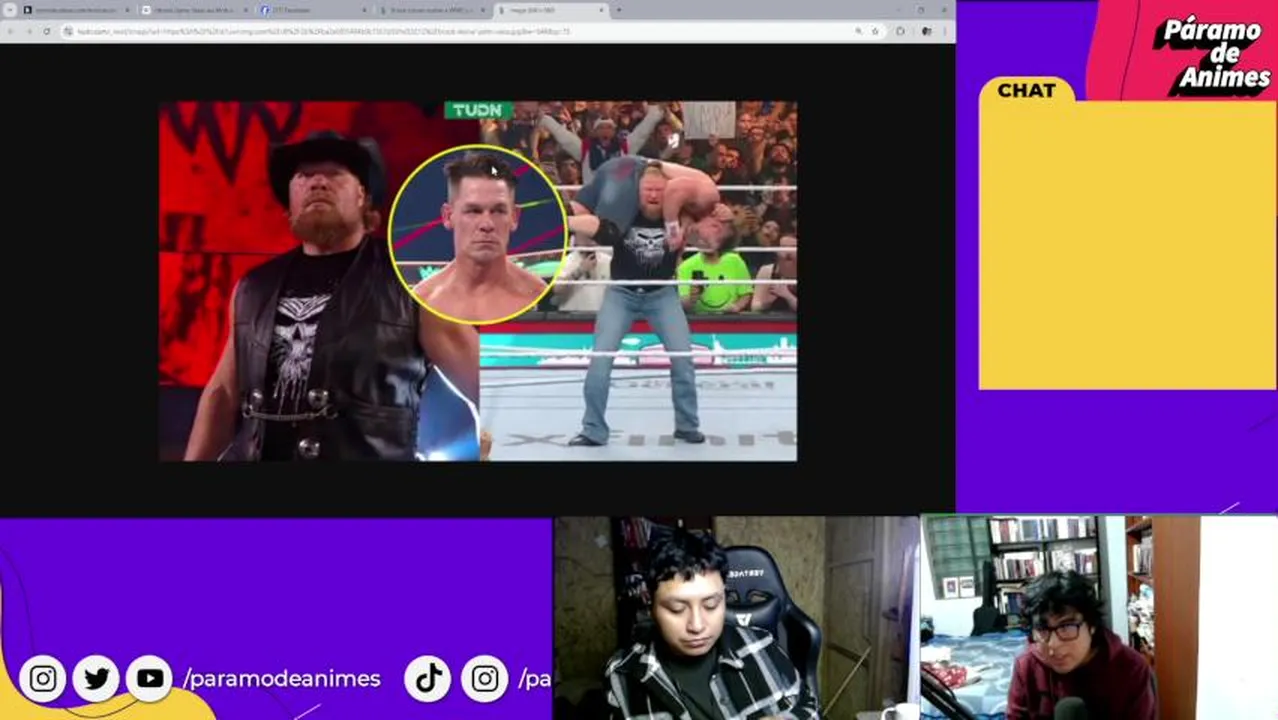The height and width of the screenshot is (720, 1278).
Task: Open the zoom magnifier icon in address bar
Action: (x=858, y=31)
